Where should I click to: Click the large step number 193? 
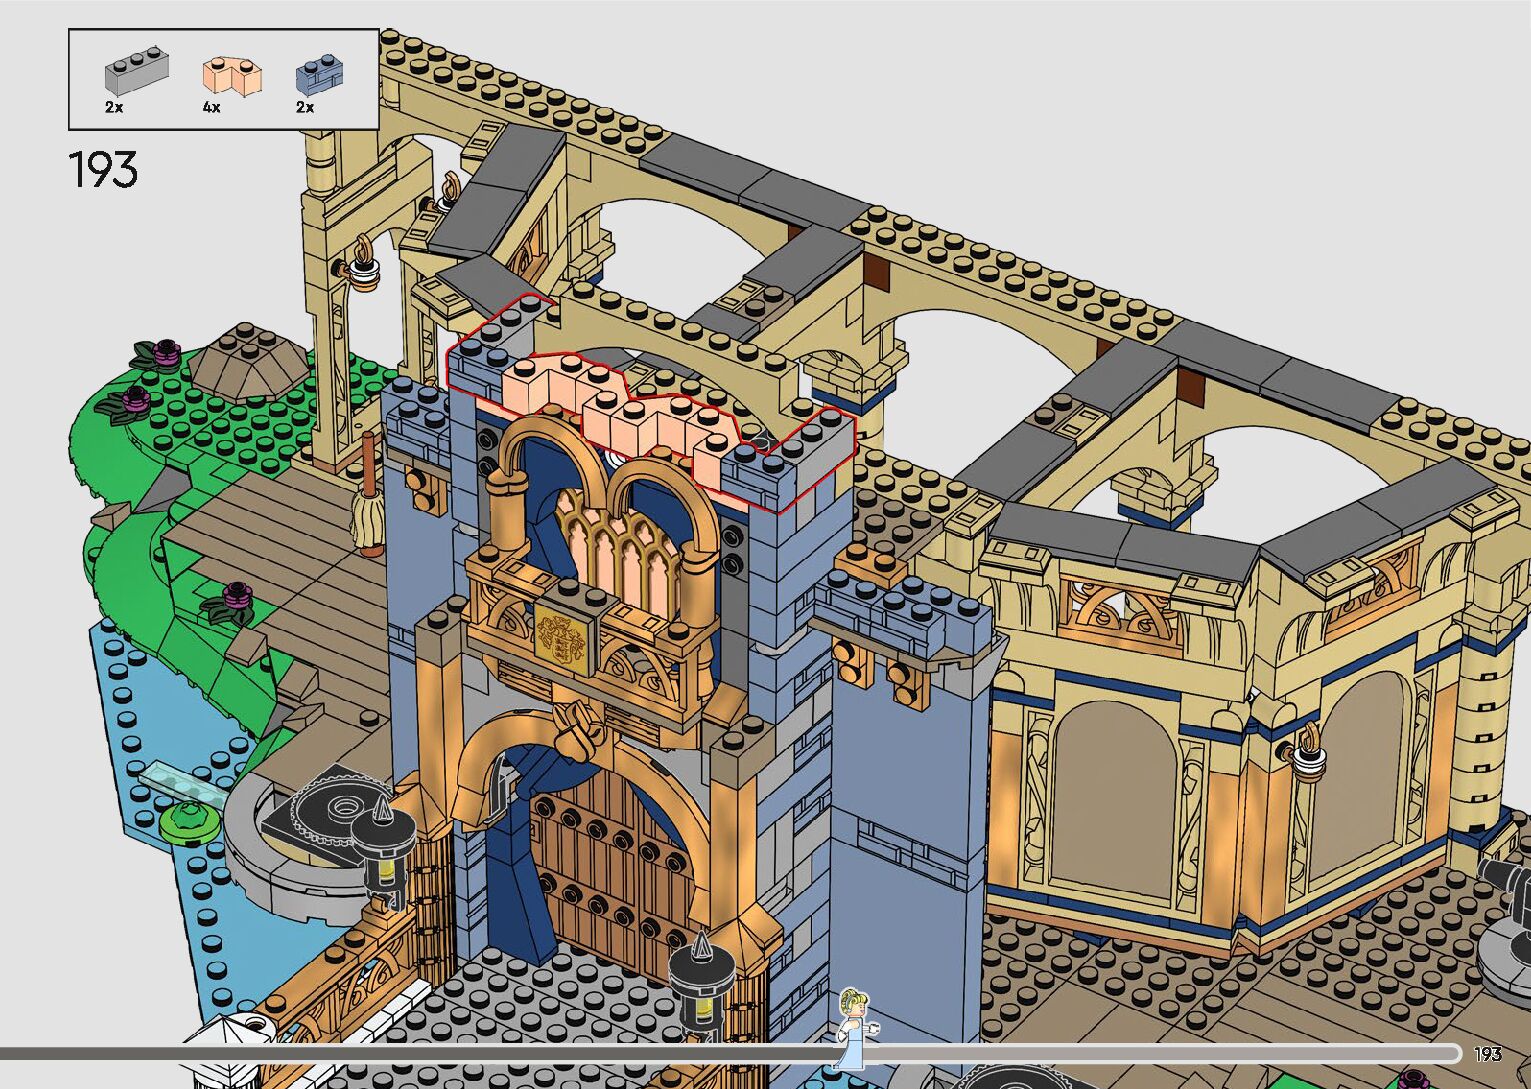tap(103, 170)
